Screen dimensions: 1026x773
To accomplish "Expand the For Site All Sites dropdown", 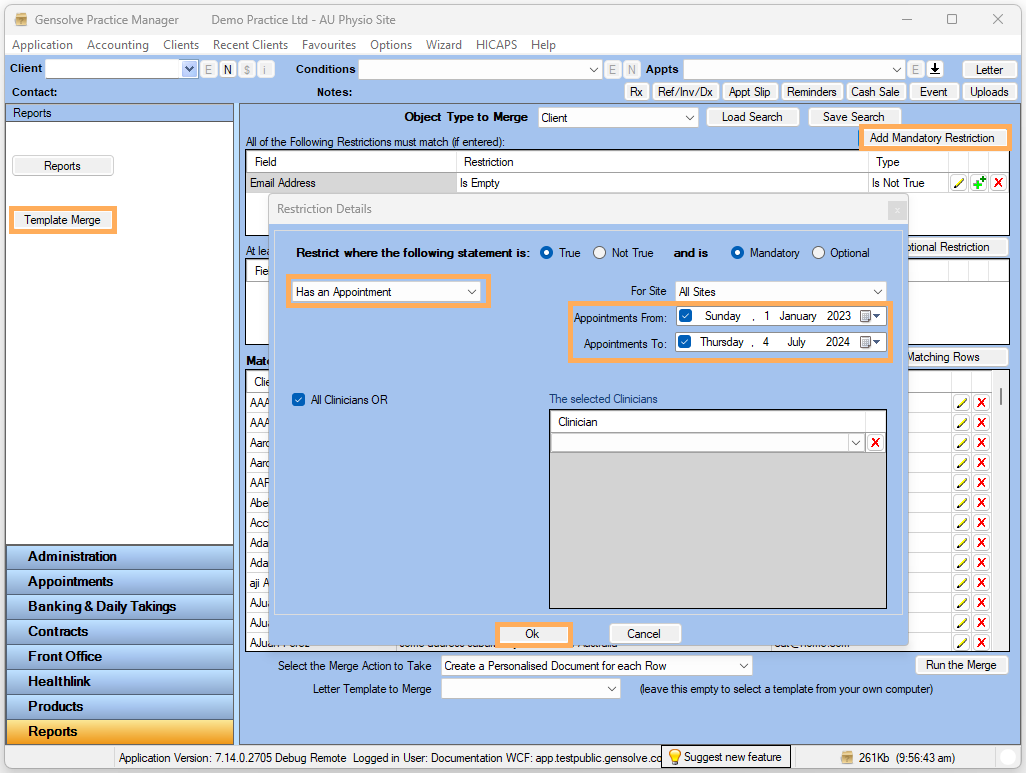I will pyautogui.click(x=878, y=292).
